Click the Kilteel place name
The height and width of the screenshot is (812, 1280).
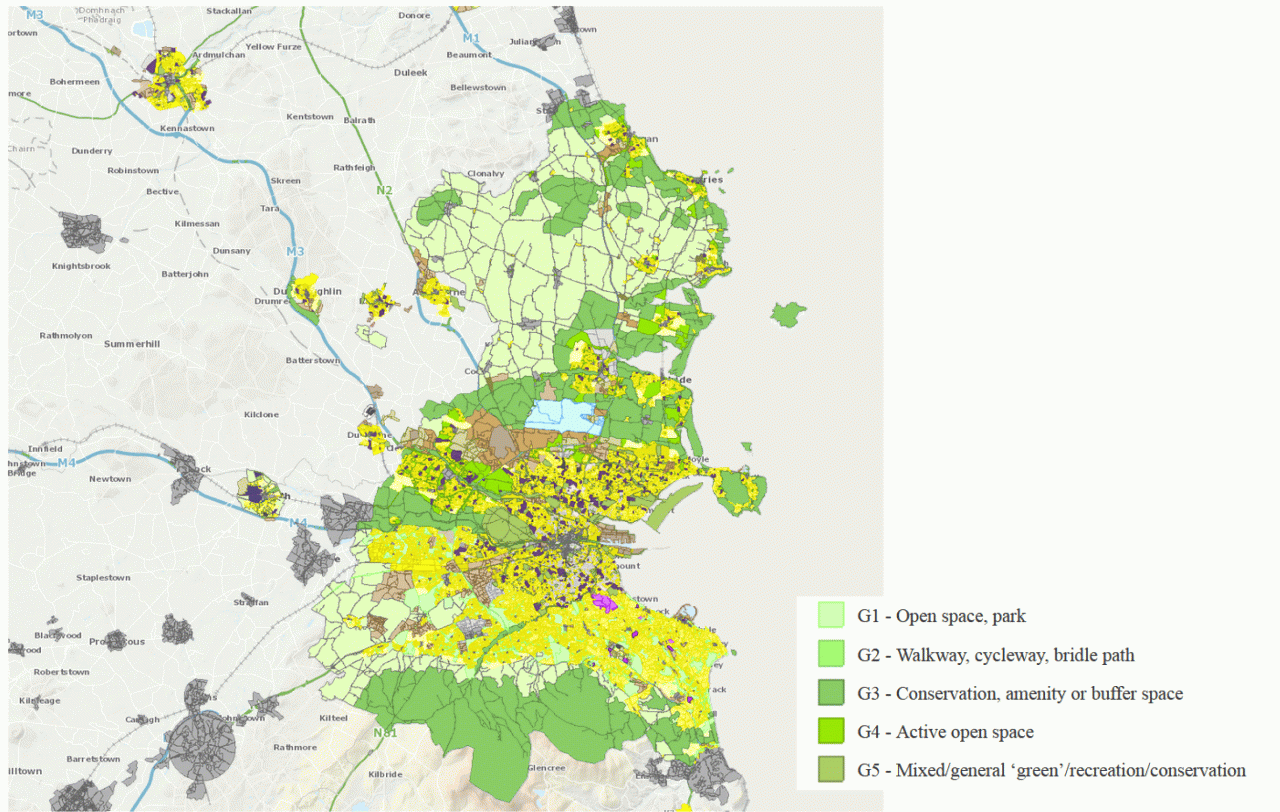(333, 718)
